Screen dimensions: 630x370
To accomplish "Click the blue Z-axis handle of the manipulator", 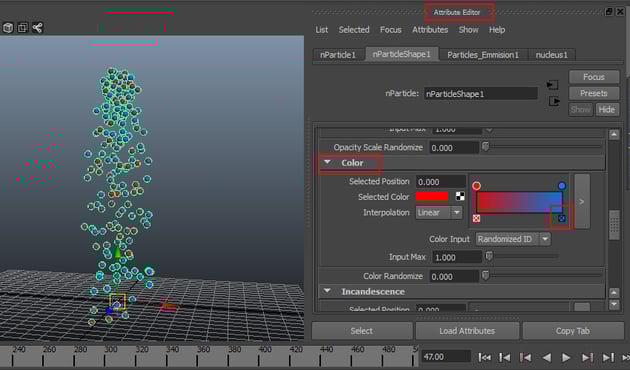I will 109,311.
